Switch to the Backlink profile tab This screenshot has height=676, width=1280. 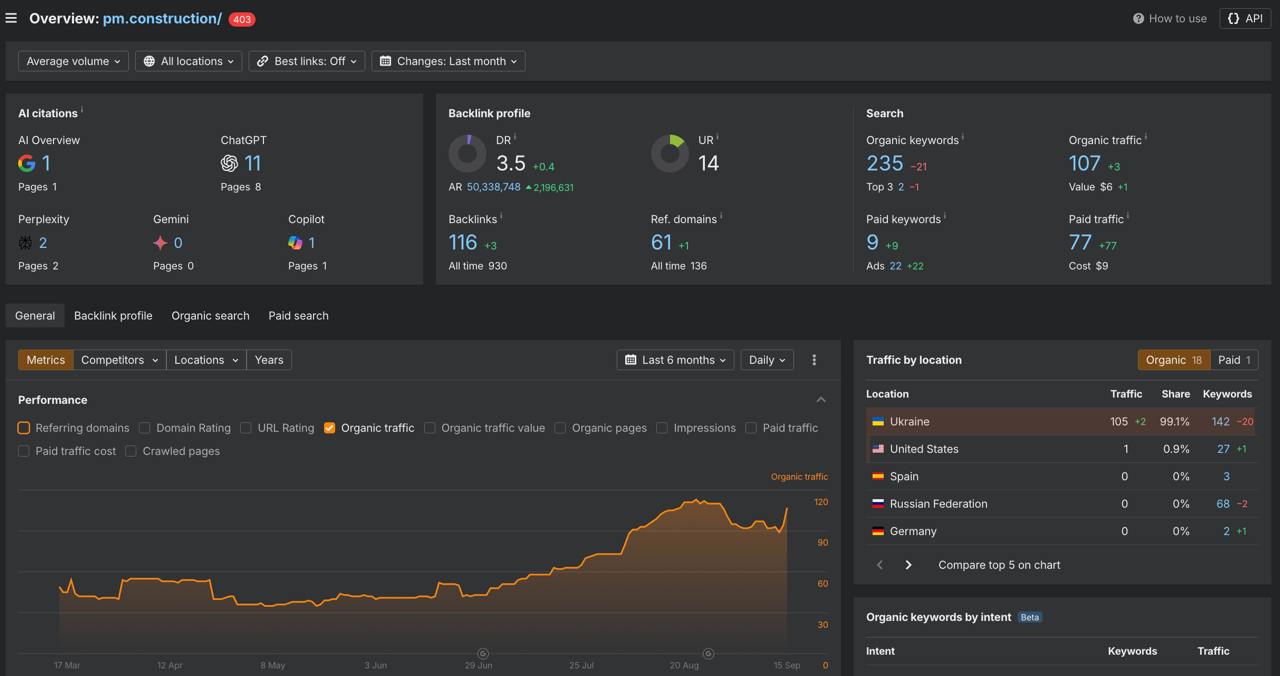113,316
